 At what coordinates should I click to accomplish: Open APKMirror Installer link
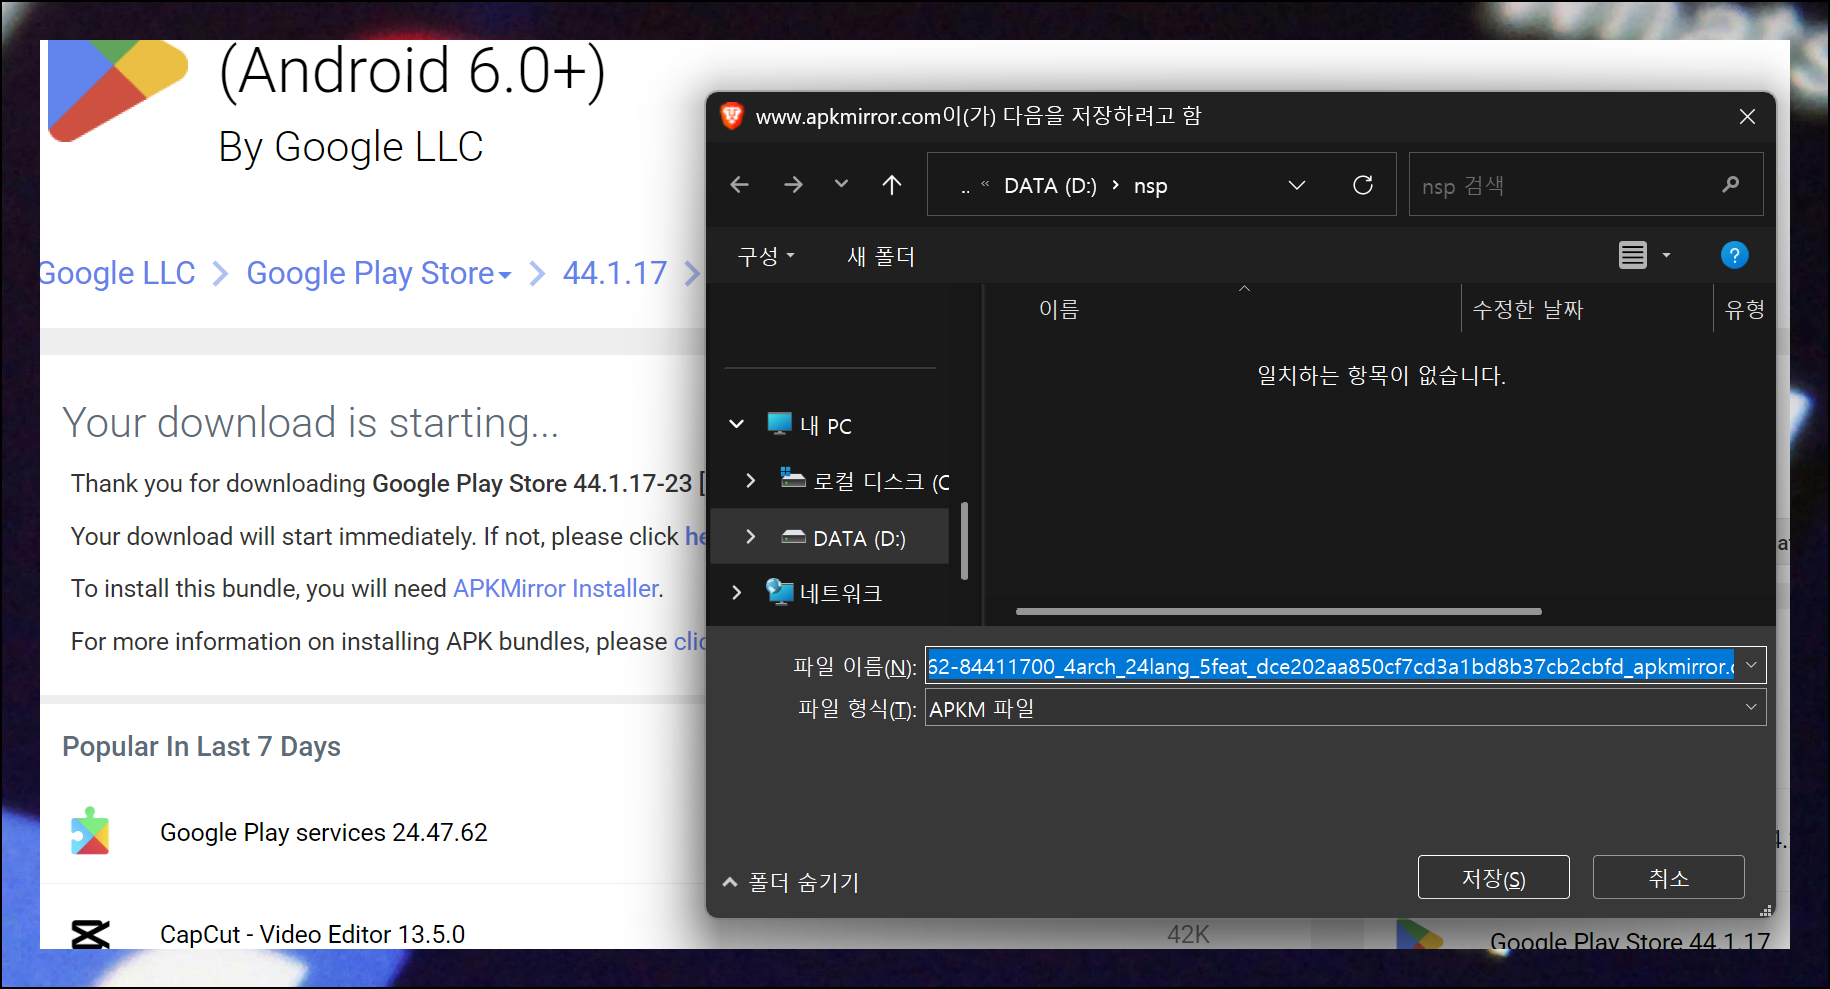pos(556,589)
